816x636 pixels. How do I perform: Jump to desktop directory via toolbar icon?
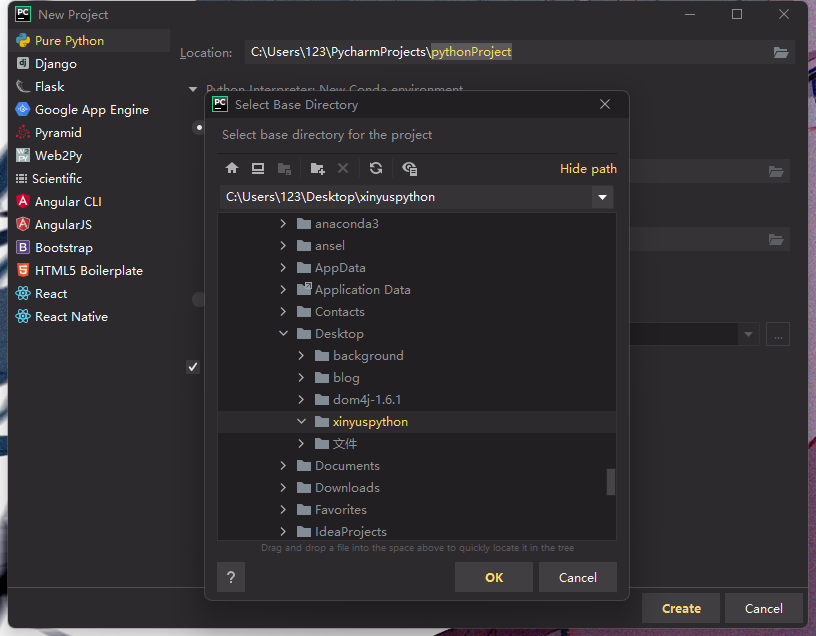click(x=258, y=168)
